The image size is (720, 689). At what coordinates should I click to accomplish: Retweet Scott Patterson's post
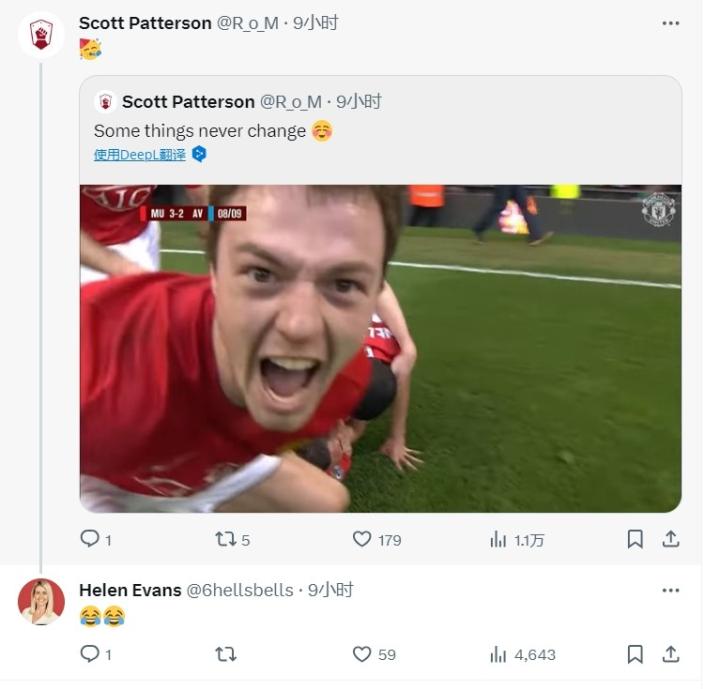coord(226,539)
